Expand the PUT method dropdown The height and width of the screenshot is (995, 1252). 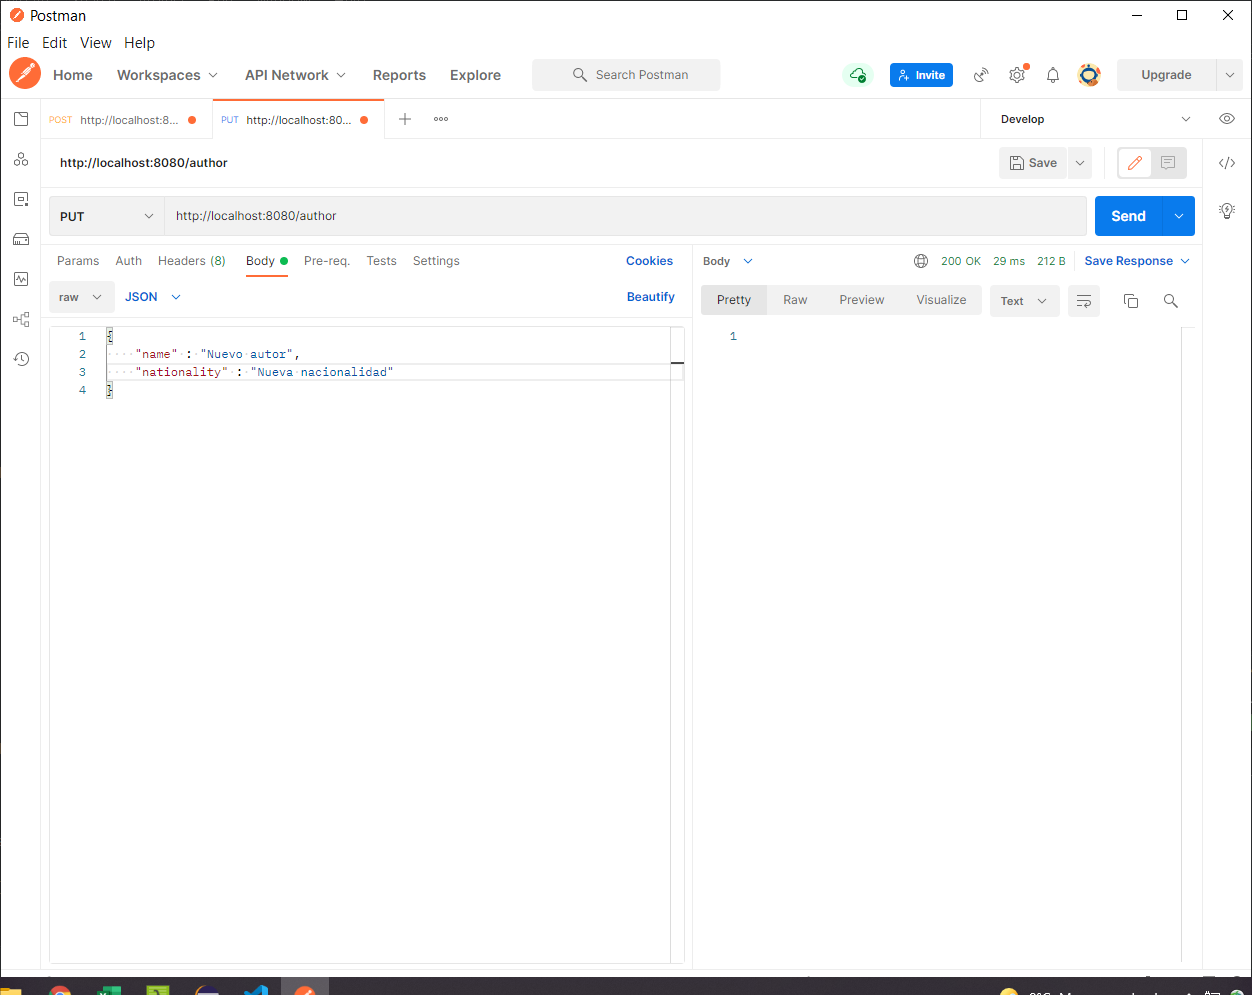107,216
